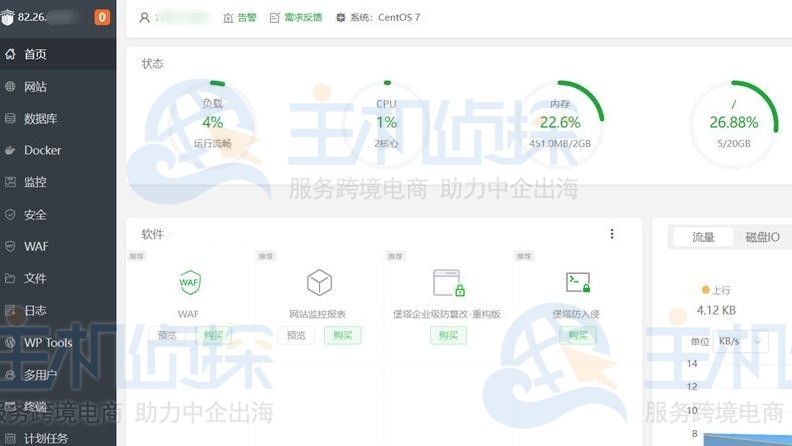This screenshot has width=792, height=446.
Task: Click the WAF shield software icon
Action: [x=189, y=282]
